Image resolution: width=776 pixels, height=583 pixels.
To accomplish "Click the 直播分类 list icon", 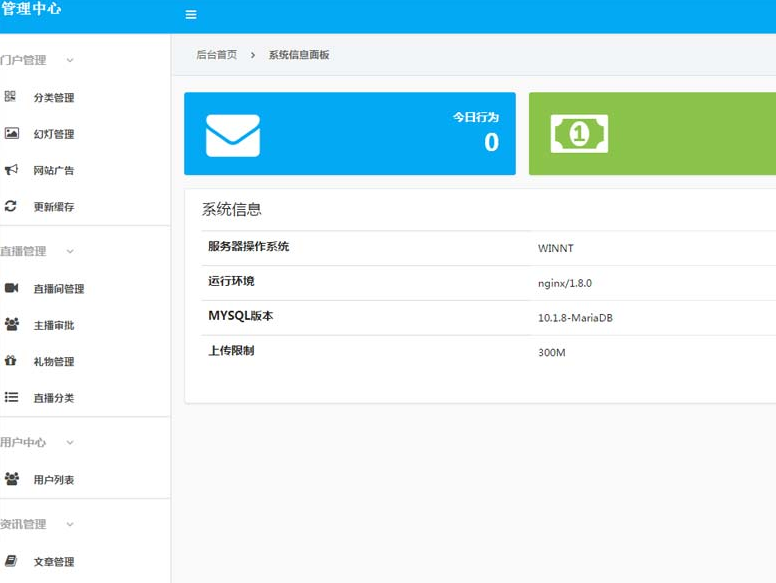I will 11,397.
